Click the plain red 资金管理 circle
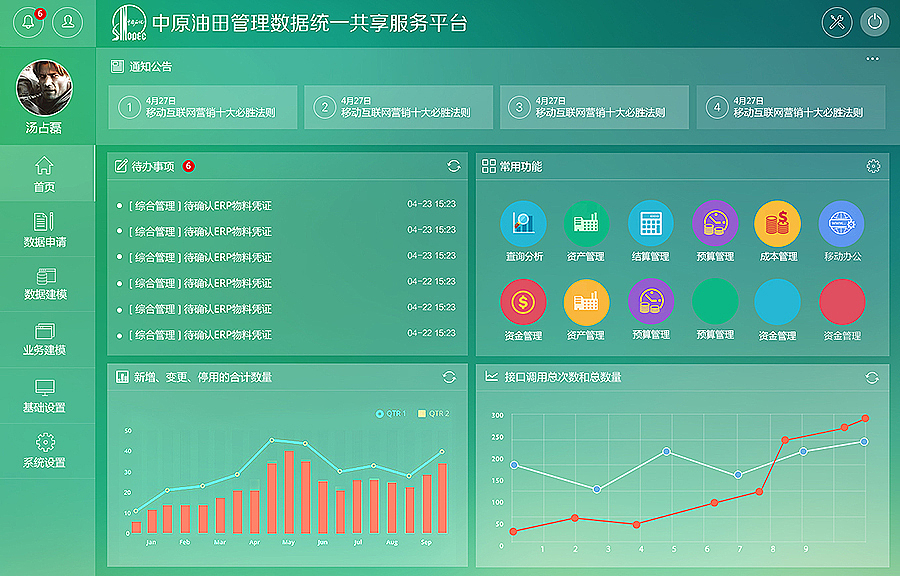 [x=841, y=302]
